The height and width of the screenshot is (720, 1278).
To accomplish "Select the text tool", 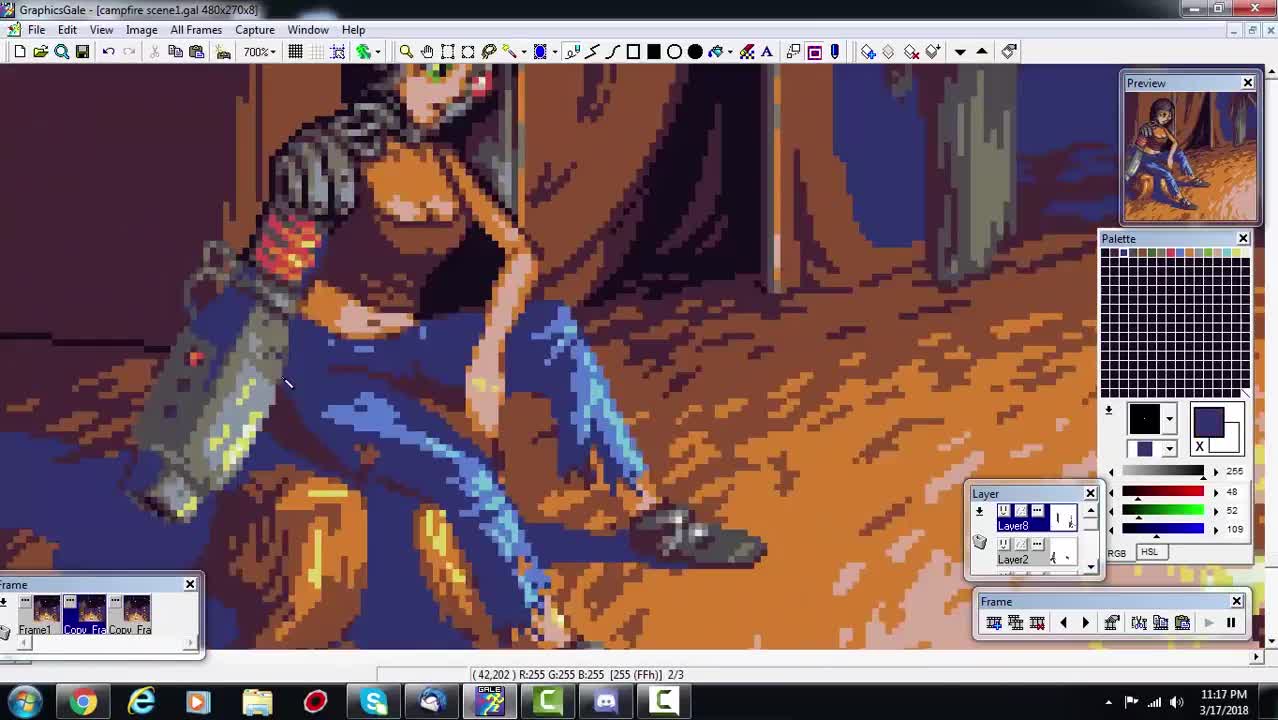I will click(x=767, y=52).
